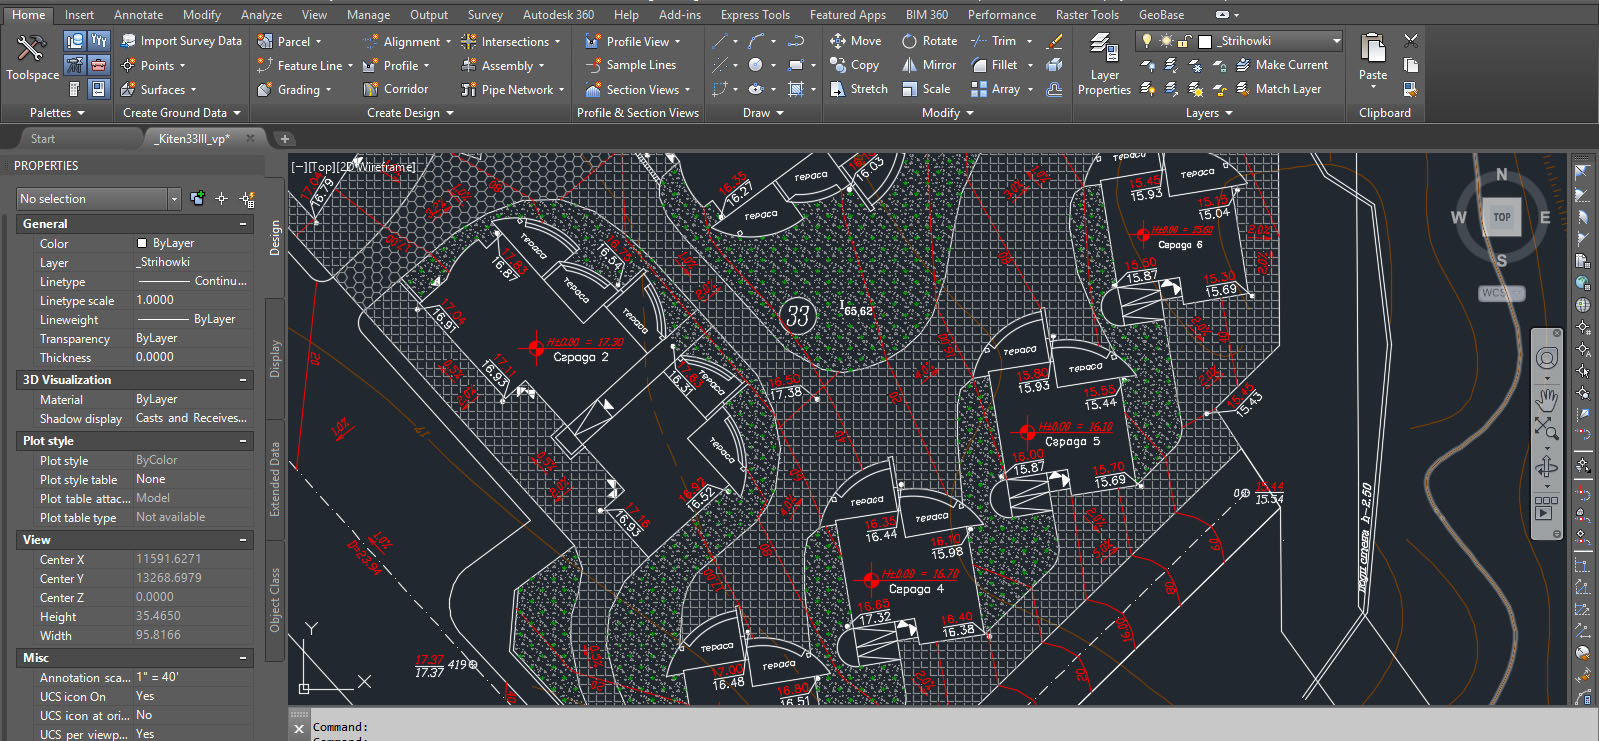Click the TOP face of ViewCube

click(x=1501, y=217)
